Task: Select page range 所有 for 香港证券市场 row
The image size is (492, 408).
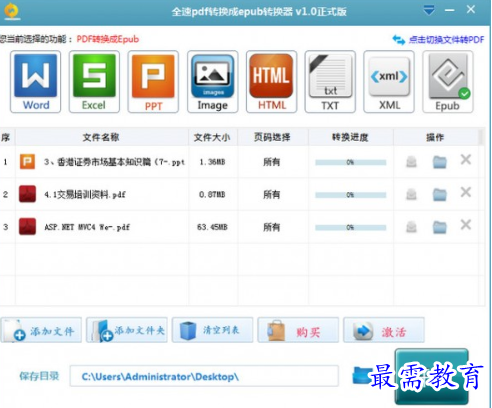Action: click(x=272, y=162)
